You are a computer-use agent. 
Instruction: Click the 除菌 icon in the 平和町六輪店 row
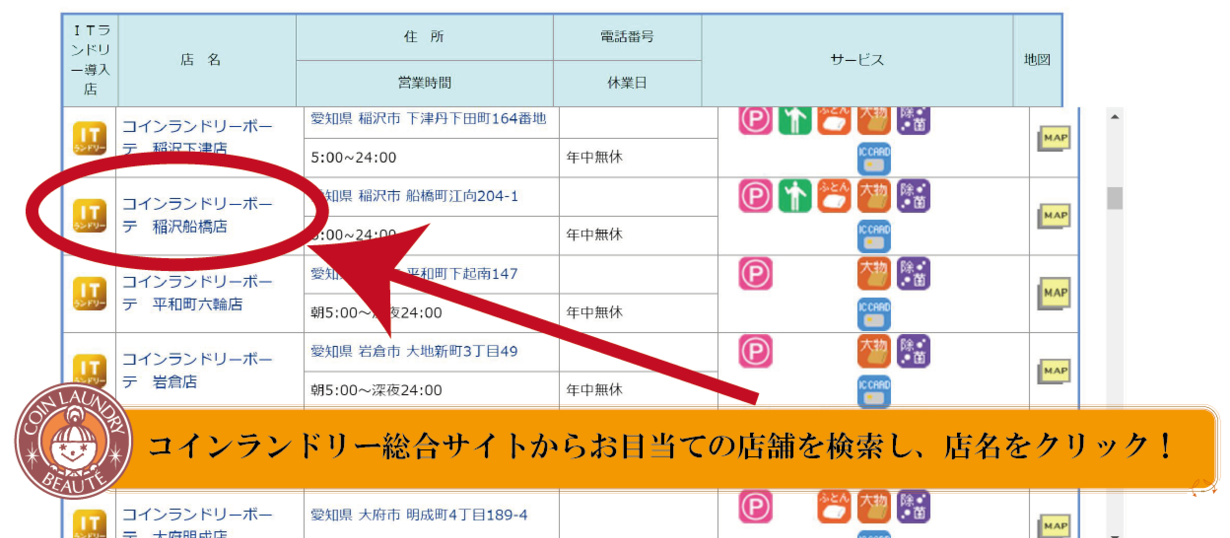pyautogui.click(x=913, y=274)
